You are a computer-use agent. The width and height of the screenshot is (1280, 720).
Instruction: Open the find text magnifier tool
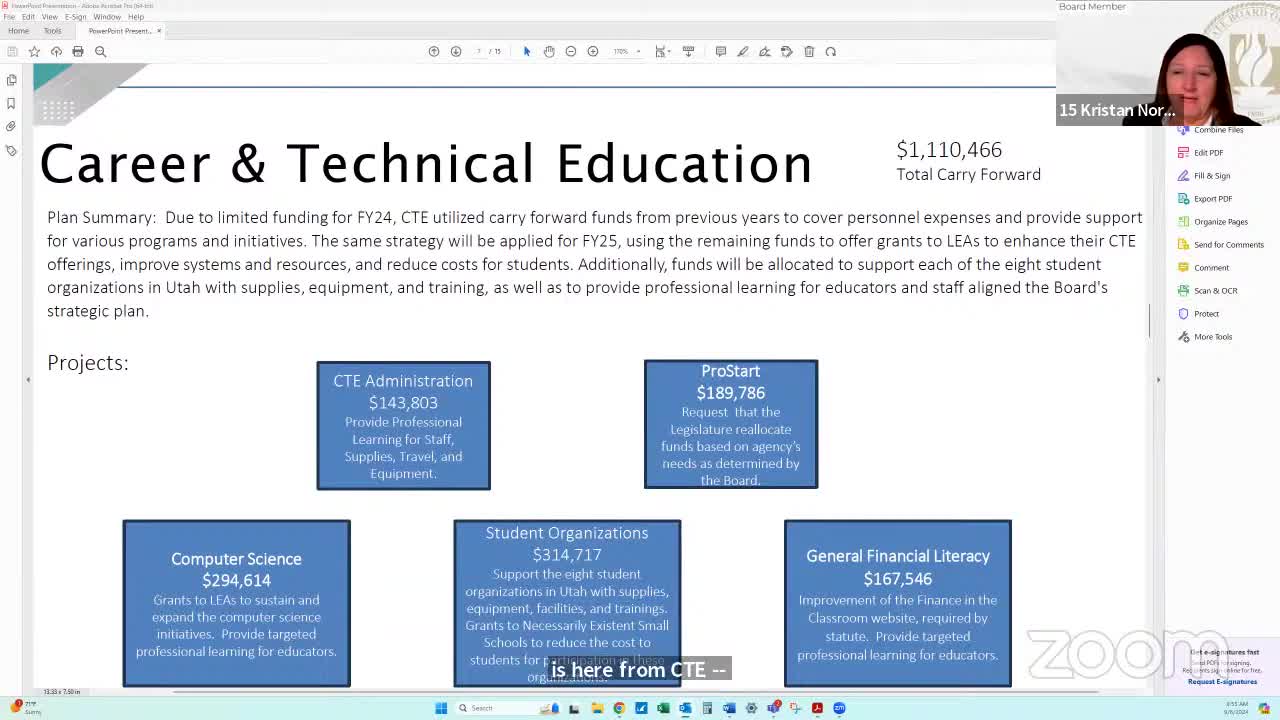point(100,51)
